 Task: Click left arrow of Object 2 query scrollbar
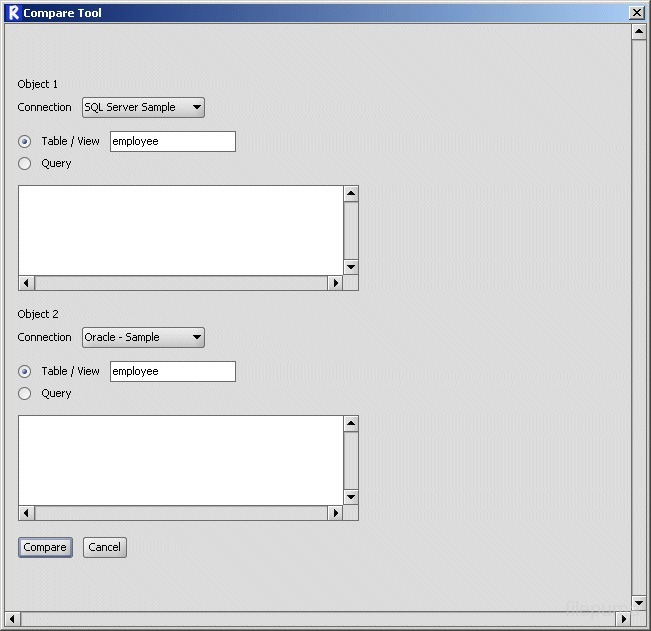click(x=27, y=513)
